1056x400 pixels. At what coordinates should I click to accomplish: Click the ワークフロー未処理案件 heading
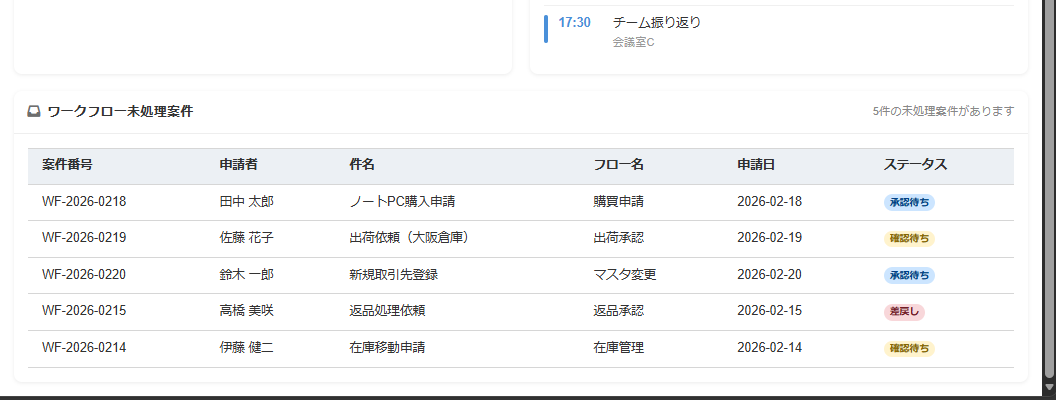coord(120,112)
